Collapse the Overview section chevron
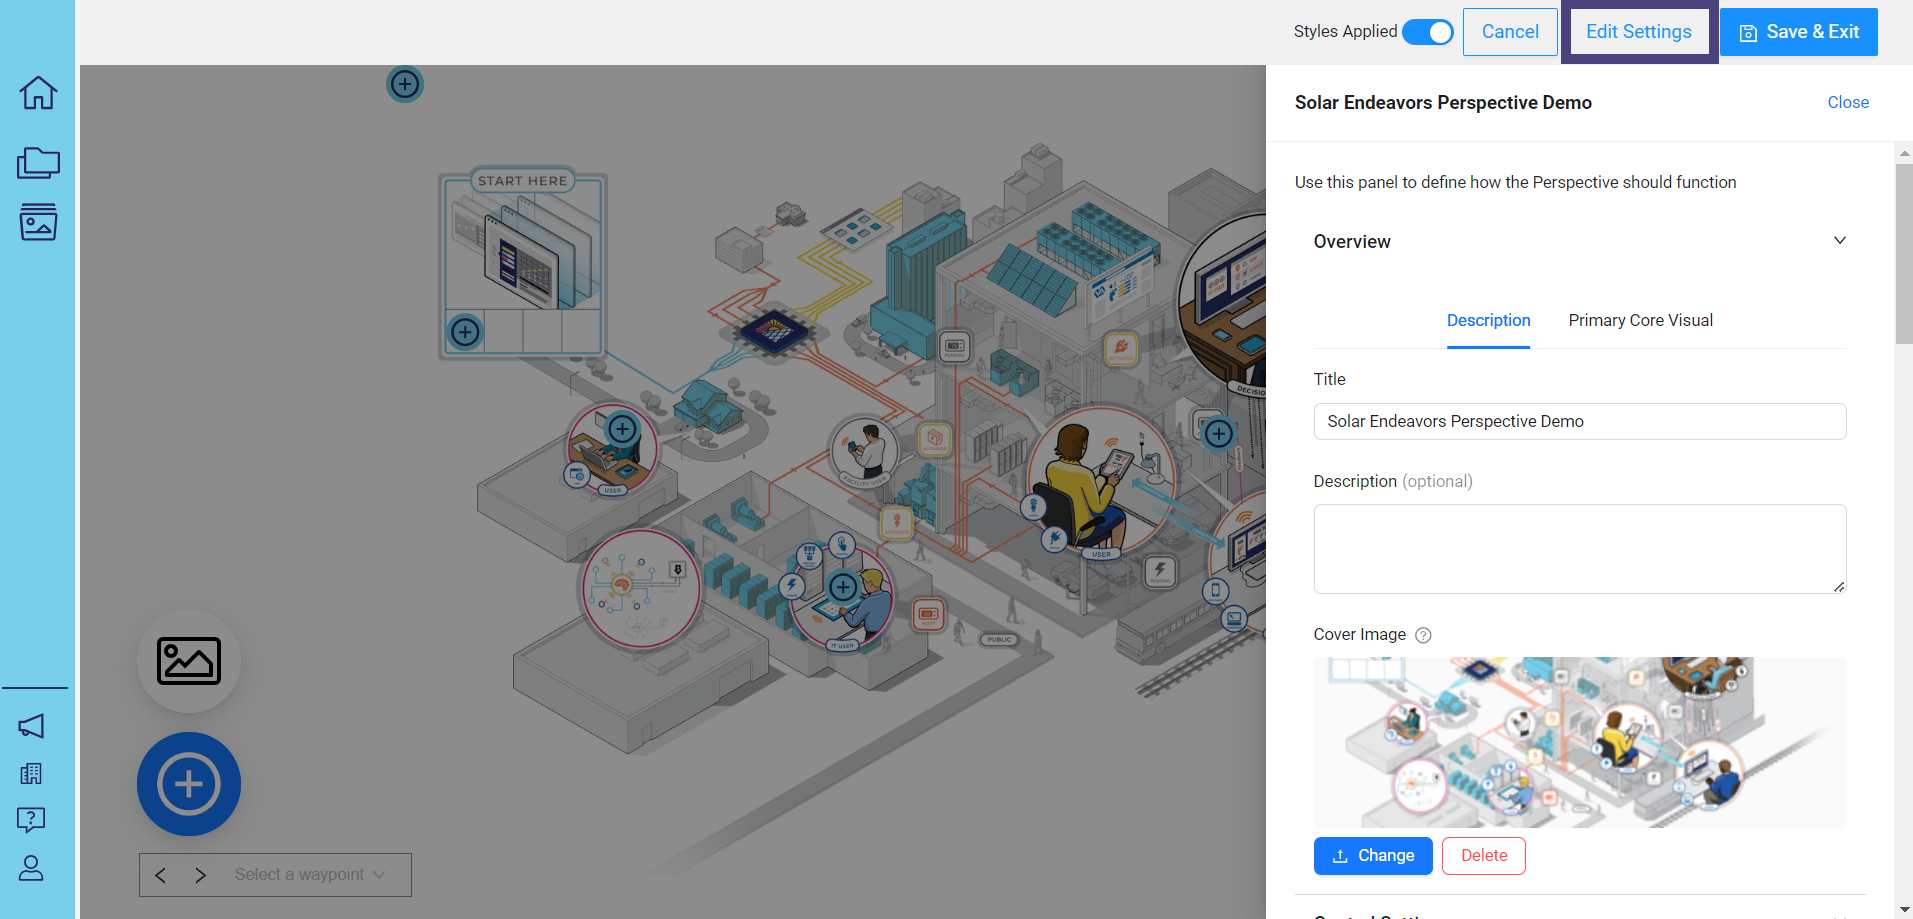The image size is (1913, 919). click(x=1839, y=241)
